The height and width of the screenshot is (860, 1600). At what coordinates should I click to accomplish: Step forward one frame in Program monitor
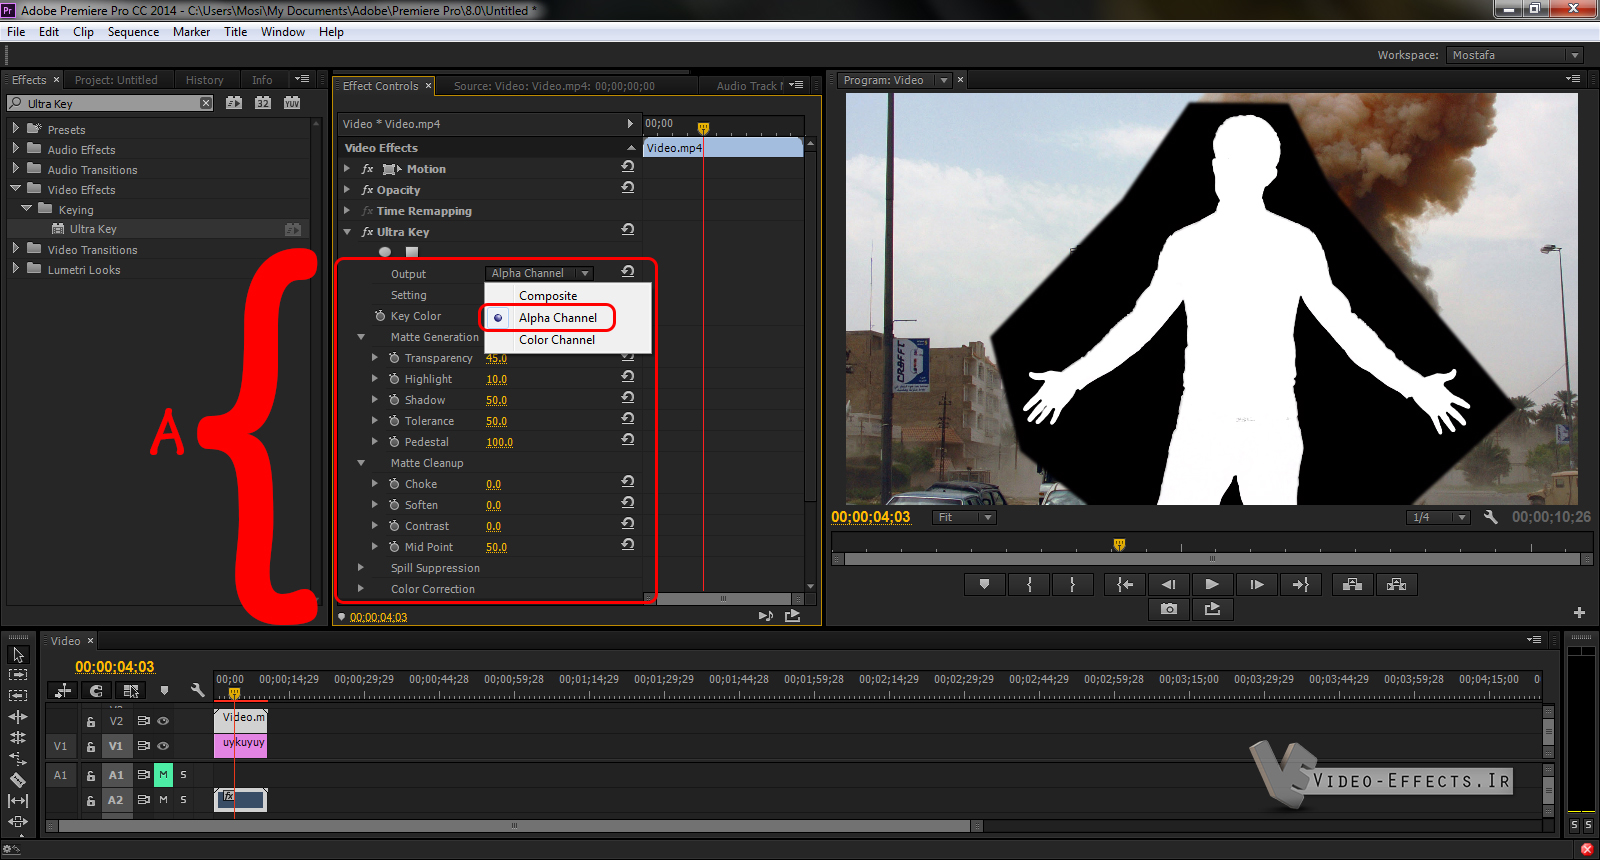click(x=1256, y=585)
